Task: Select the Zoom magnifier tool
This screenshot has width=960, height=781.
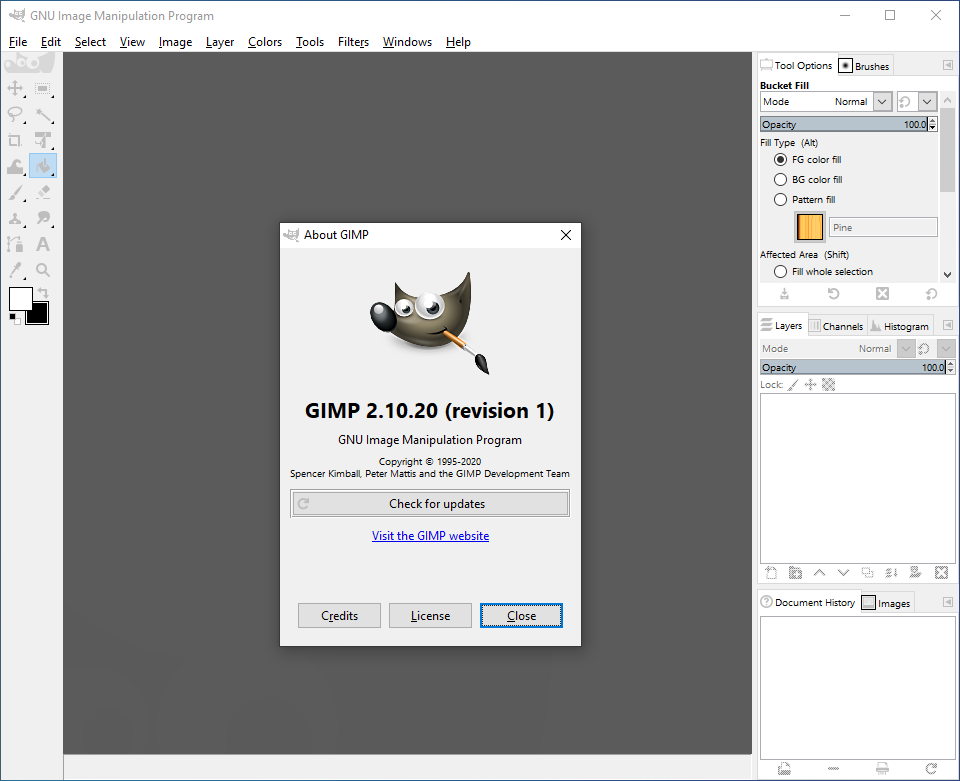Action: [42, 270]
